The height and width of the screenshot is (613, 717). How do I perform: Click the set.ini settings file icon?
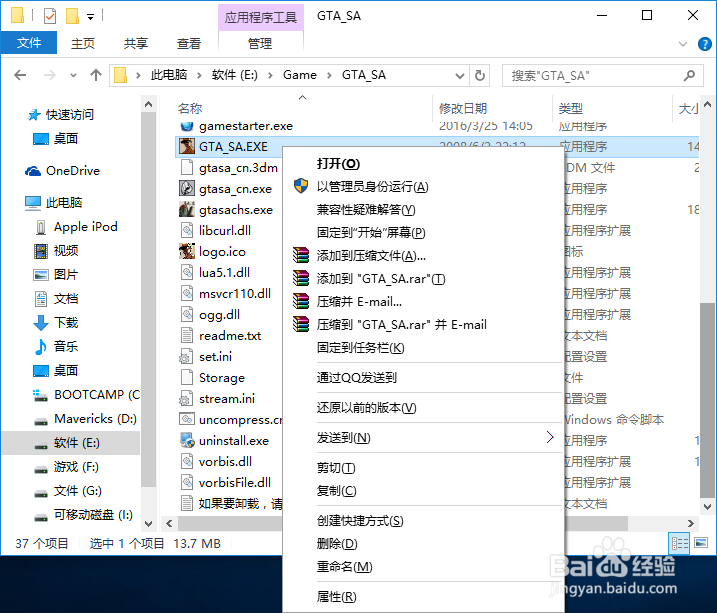186,357
